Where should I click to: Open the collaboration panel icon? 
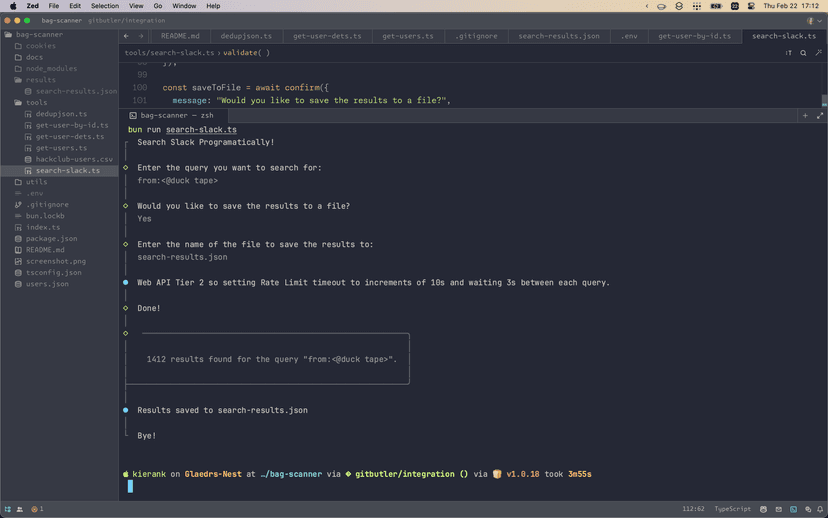pos(21,509)
